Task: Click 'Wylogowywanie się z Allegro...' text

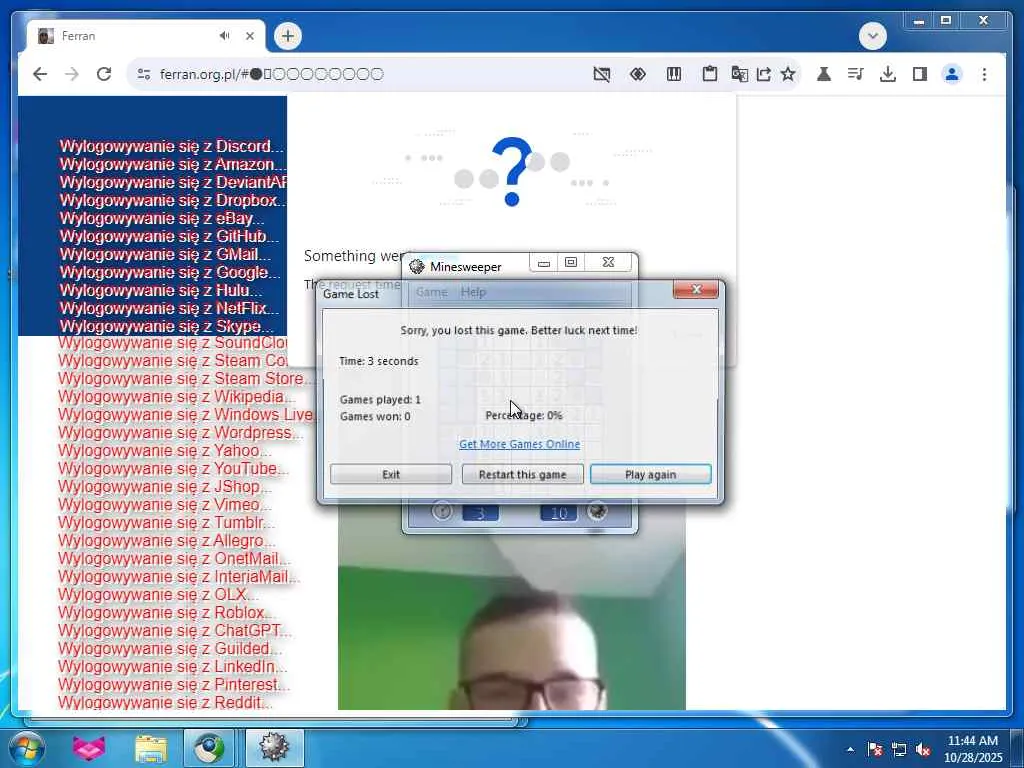Action: tap(167, 541)
